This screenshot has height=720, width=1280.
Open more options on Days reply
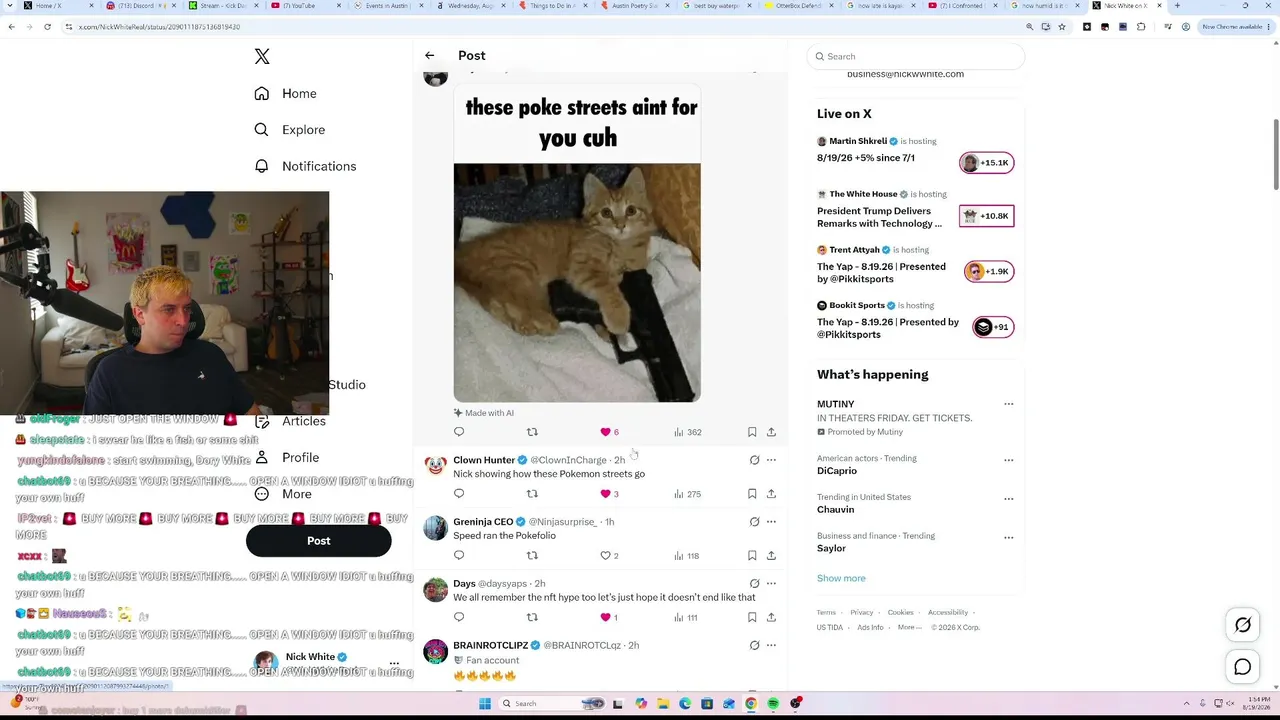click(x=771, y=584)
